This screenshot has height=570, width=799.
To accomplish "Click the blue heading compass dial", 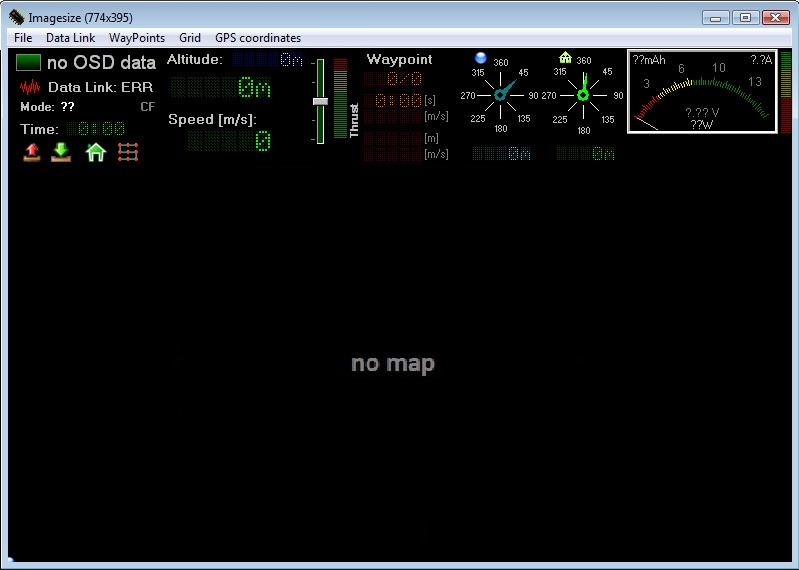I will click(501, 96).
